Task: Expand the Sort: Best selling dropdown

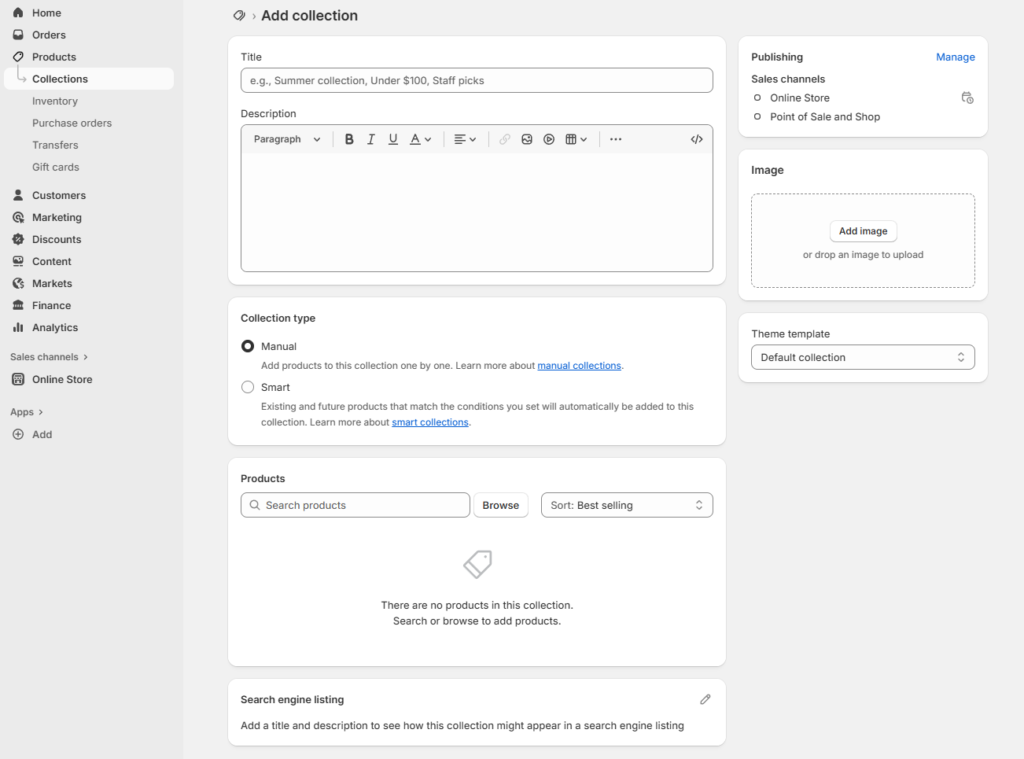Action: 627,506
